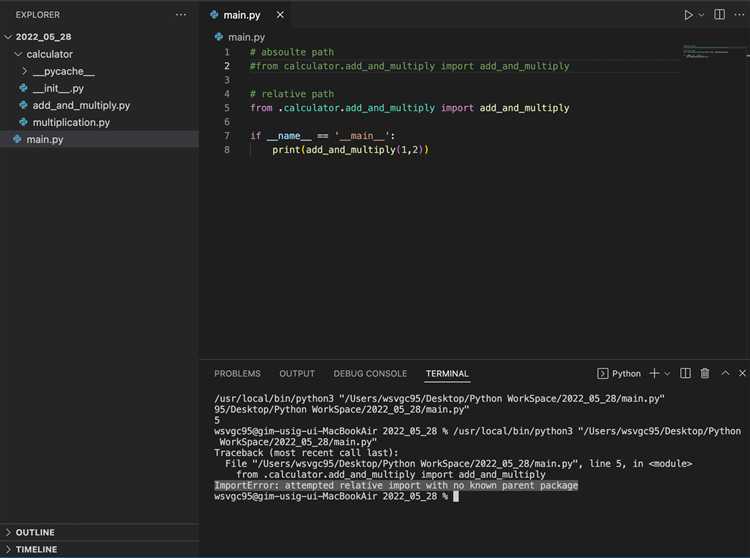Click Python file icon beside __init__.py

(x=23, y=88)
